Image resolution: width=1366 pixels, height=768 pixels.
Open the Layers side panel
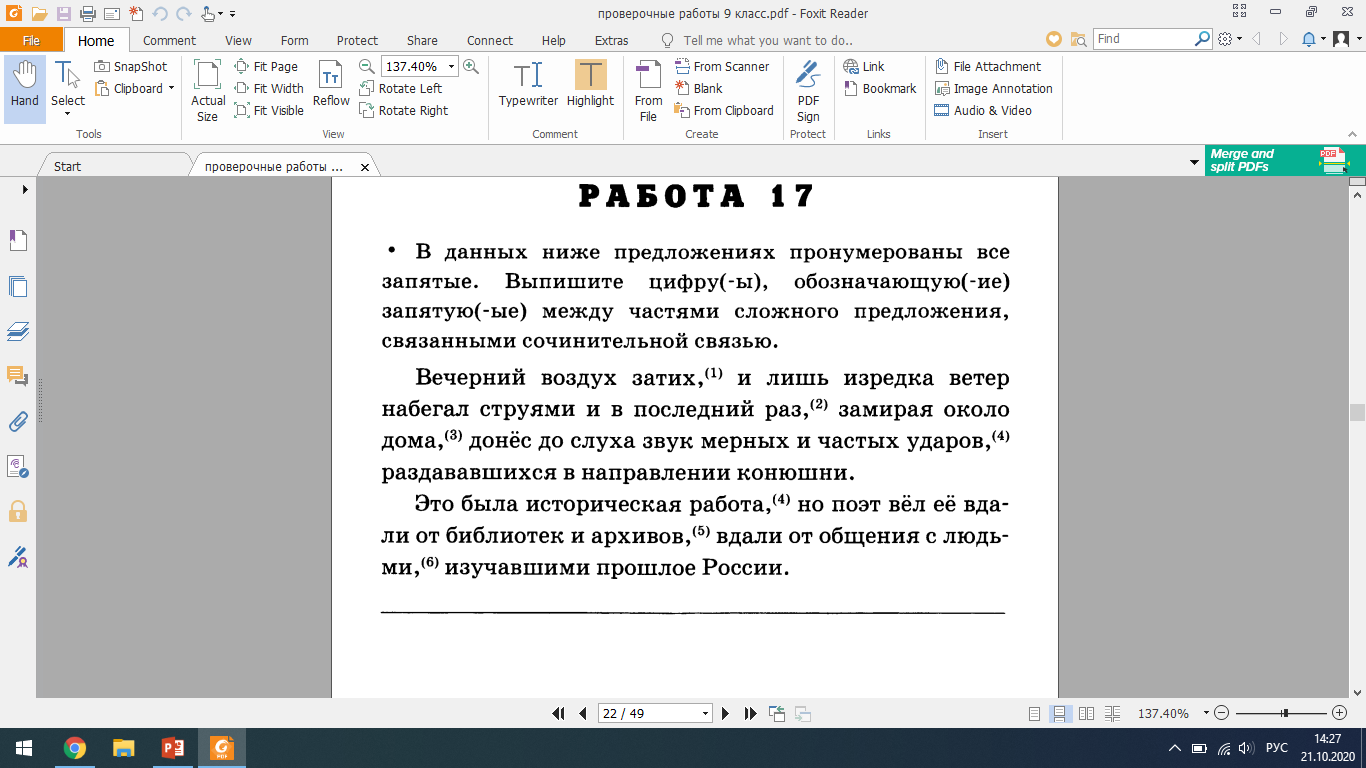click(x=18, y=331)
